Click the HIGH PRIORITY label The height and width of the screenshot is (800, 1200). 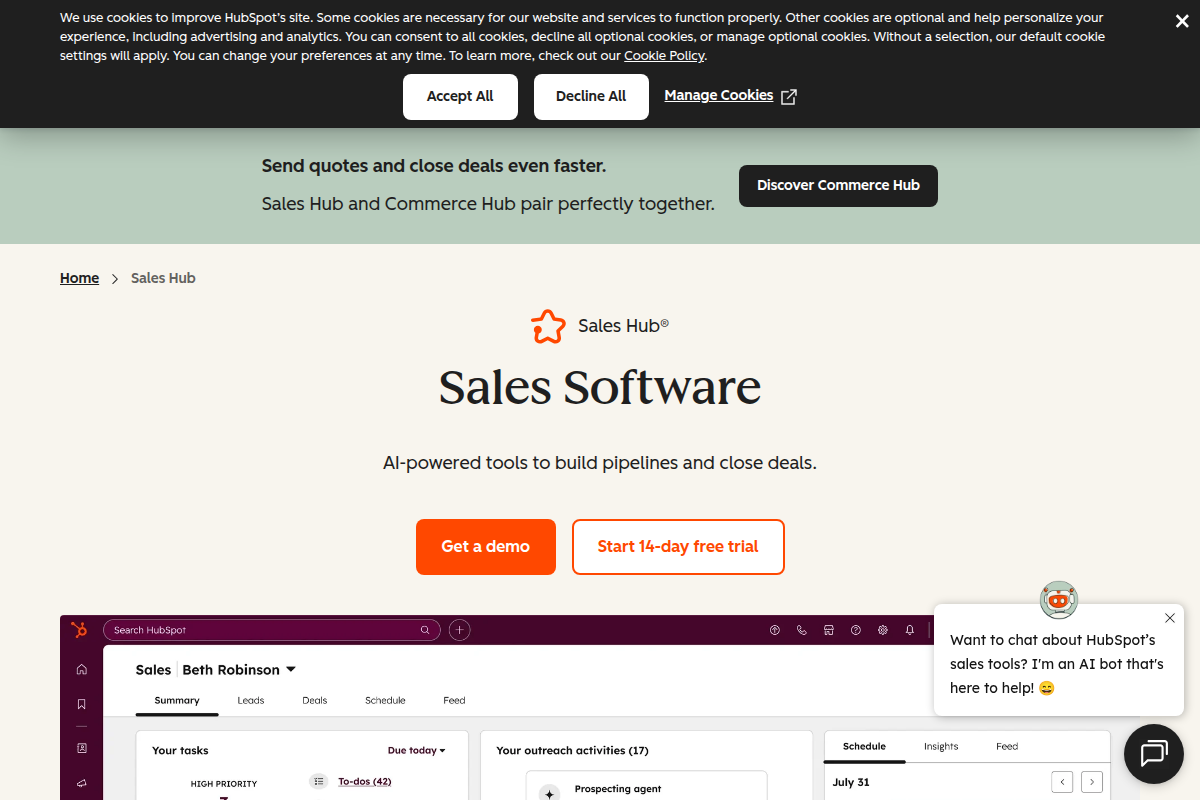(224, 784)
